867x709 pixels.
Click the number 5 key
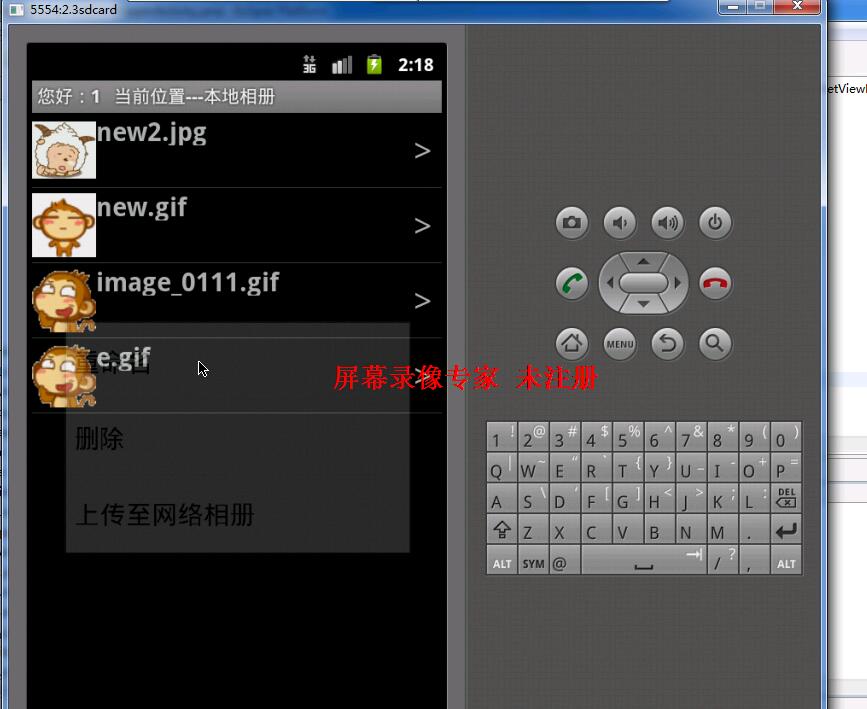click(628, 436)
